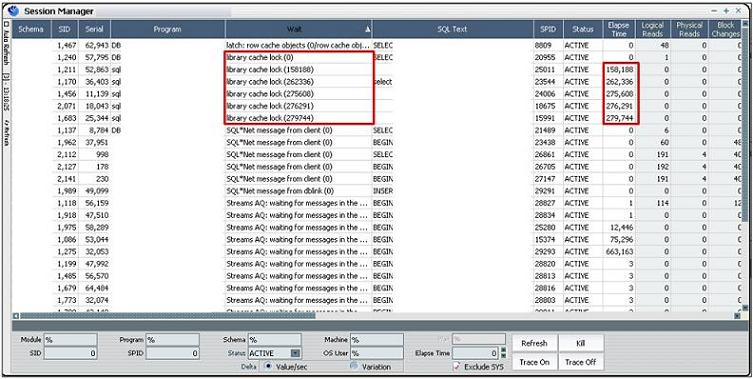This screenshot has height=379, width=753.
Task: Click the OS User filter input field
Action: [x=376, y=353]
